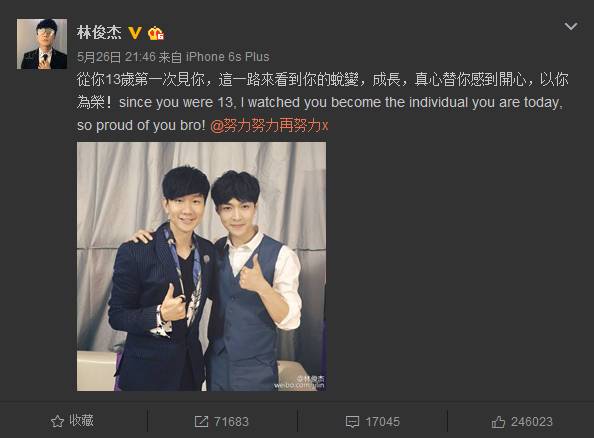Screen dimensions: 594x438
Task: Click the comment speech bubble icon
Action: [352, 422]
